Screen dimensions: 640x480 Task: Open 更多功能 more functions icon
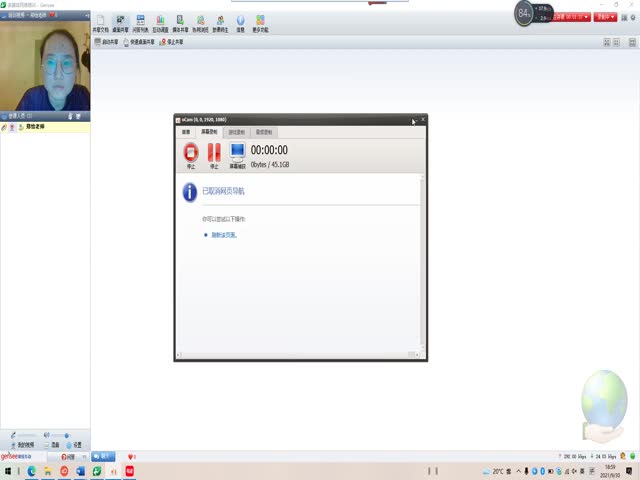[x=260, y=23]
